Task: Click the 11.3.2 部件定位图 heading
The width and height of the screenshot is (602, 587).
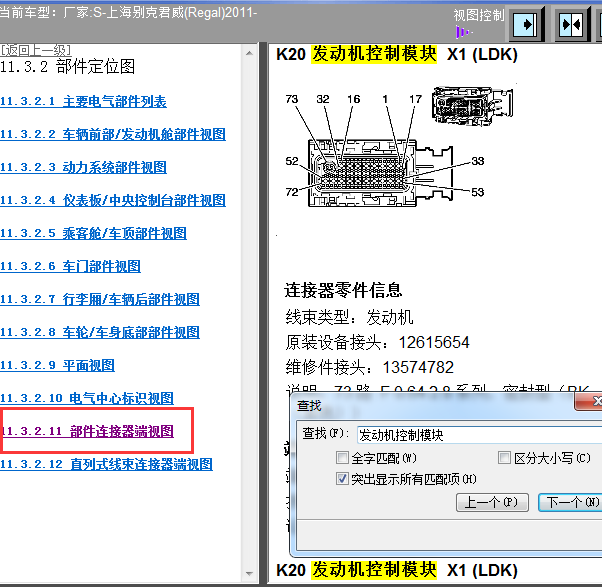Action: click(x=68, y=67)
